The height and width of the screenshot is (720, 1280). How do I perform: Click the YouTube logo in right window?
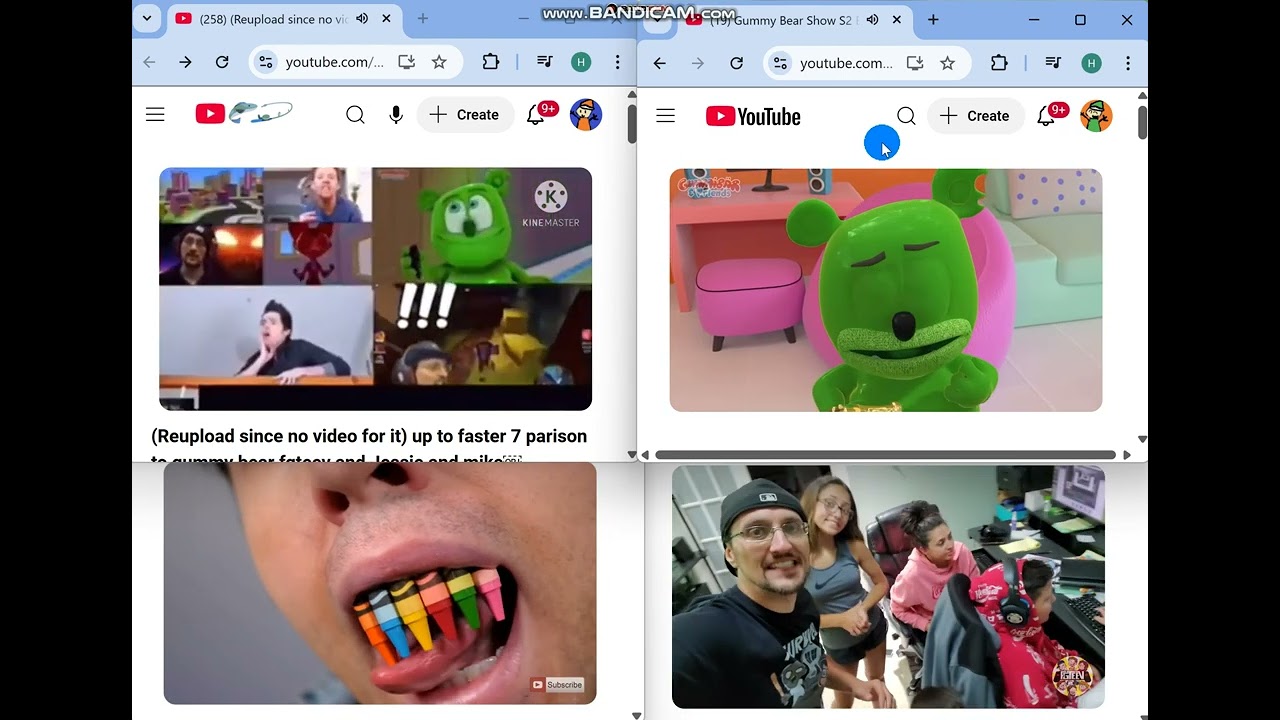753,117
